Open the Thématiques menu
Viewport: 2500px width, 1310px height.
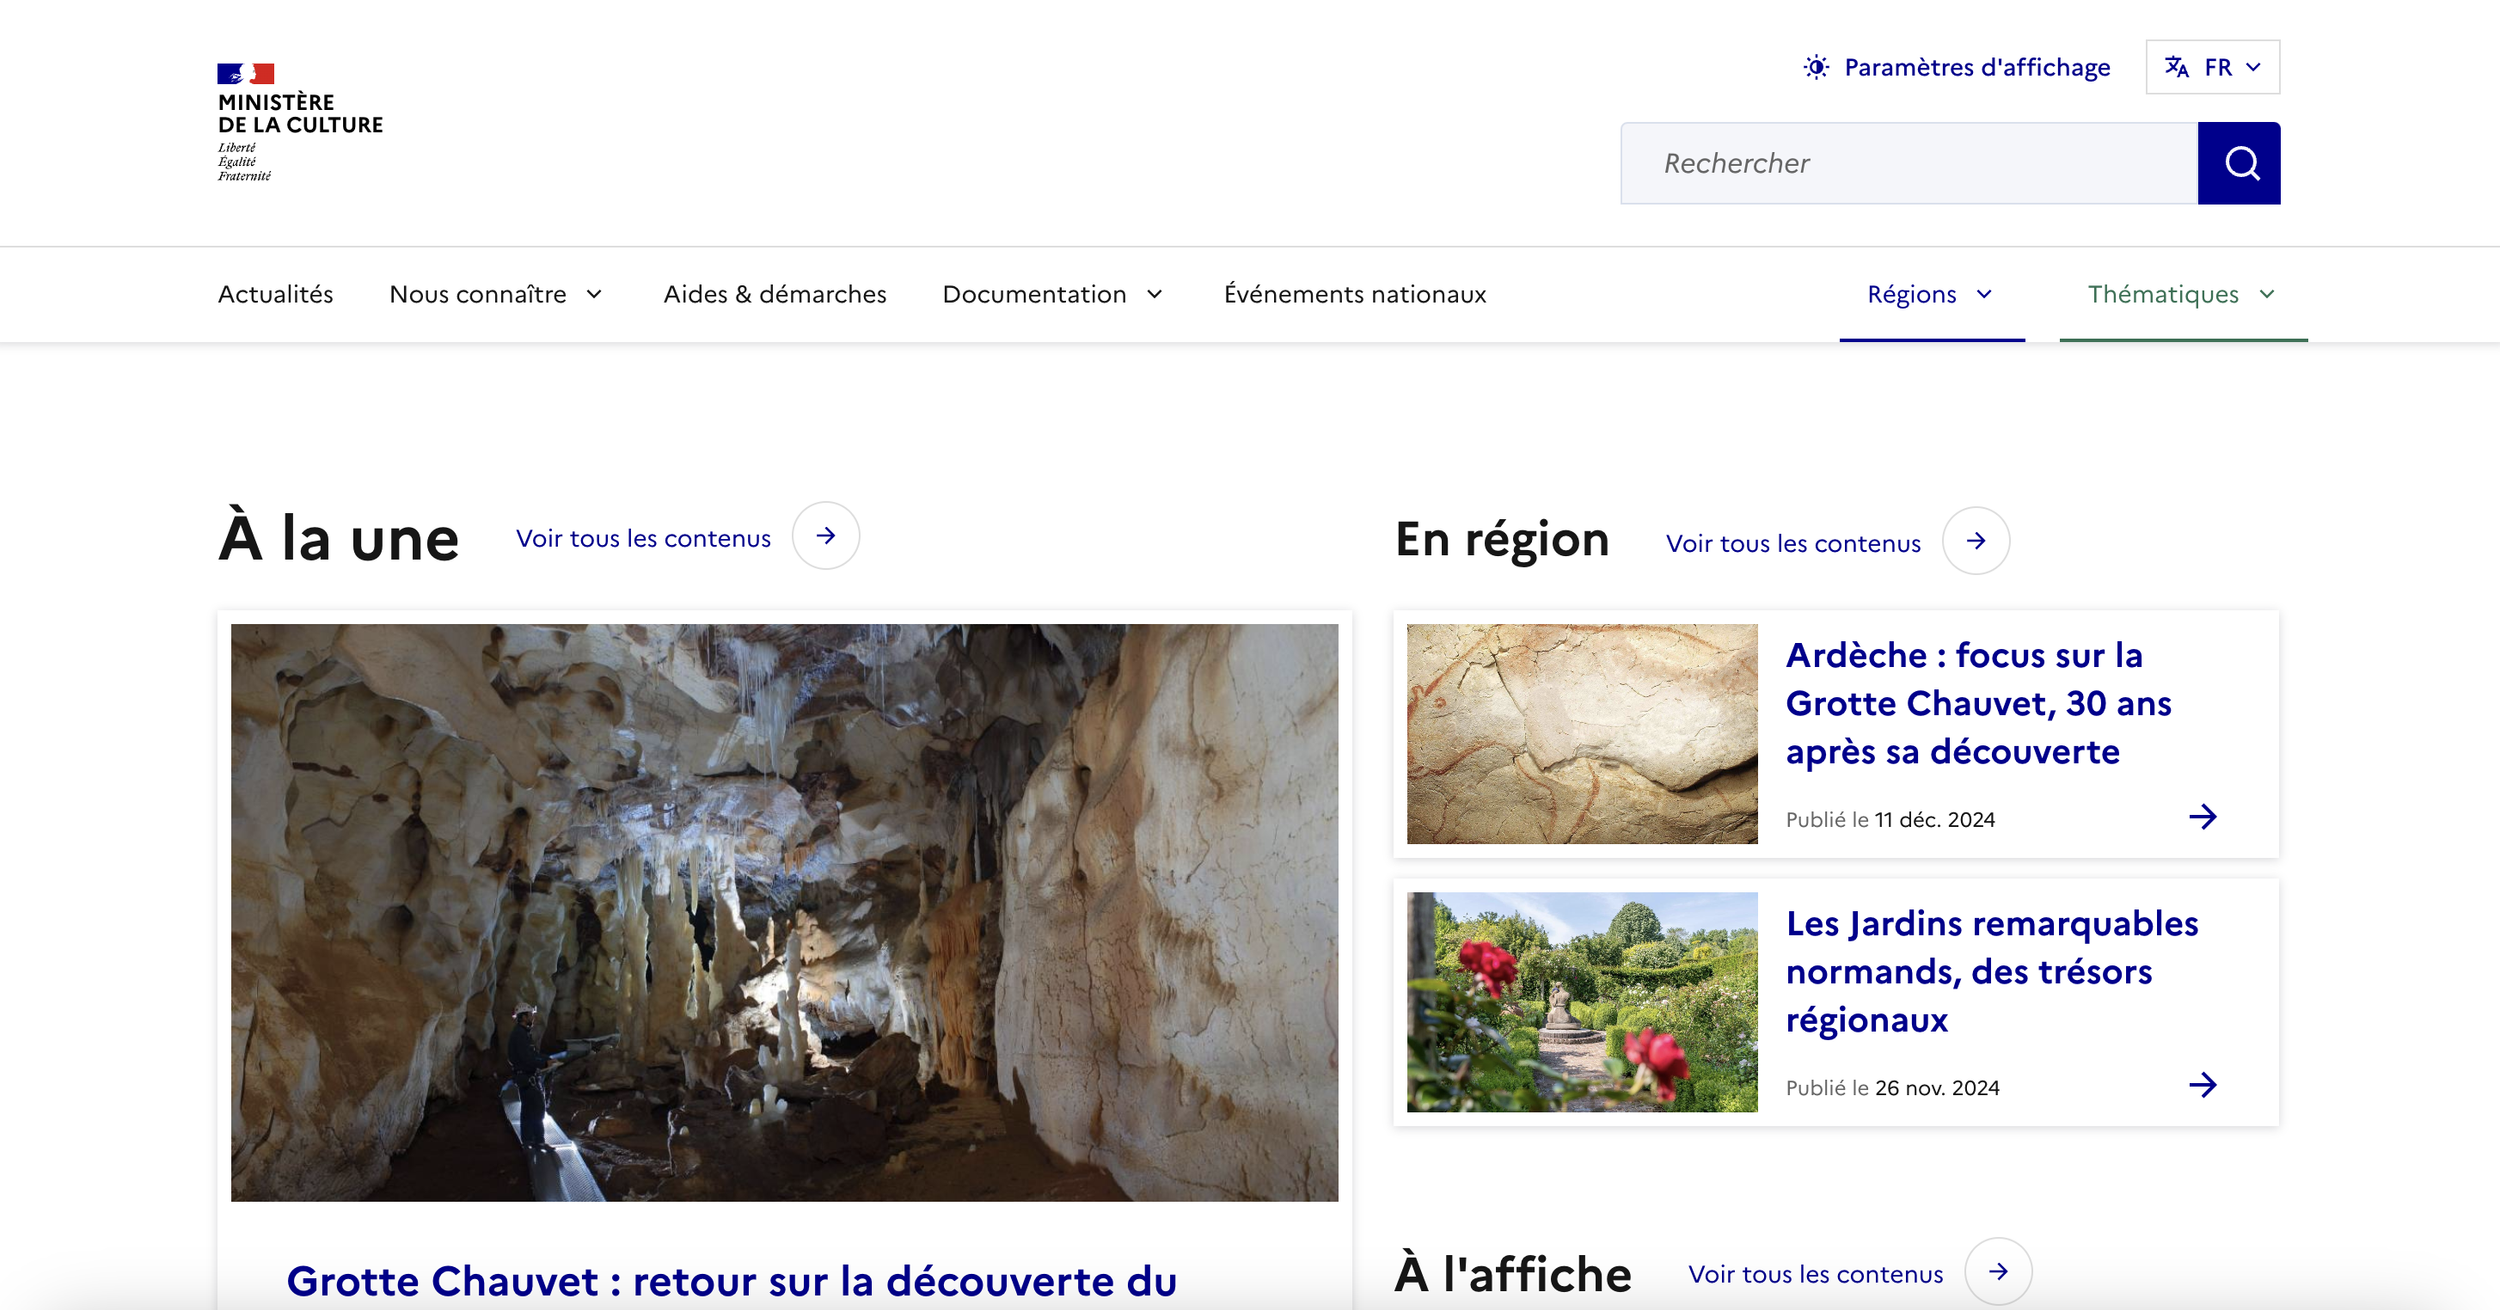click(x=2183, y=294)
